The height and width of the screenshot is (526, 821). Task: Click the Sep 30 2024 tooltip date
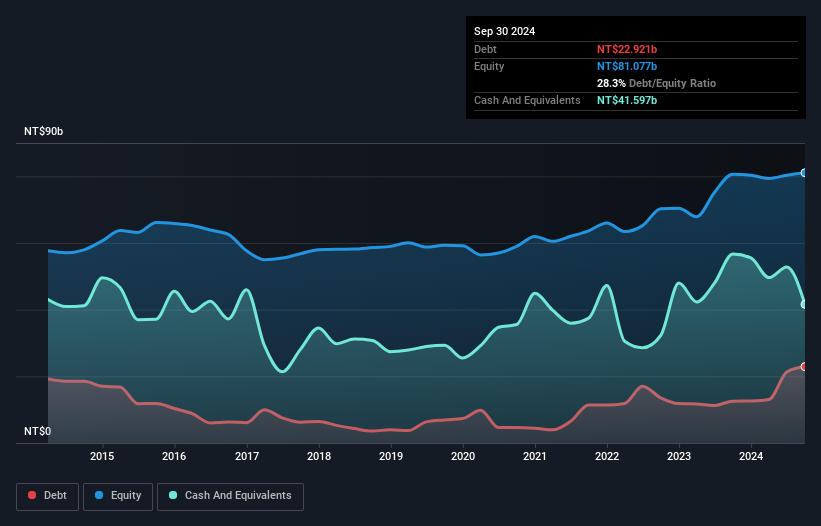coord(504,31)
